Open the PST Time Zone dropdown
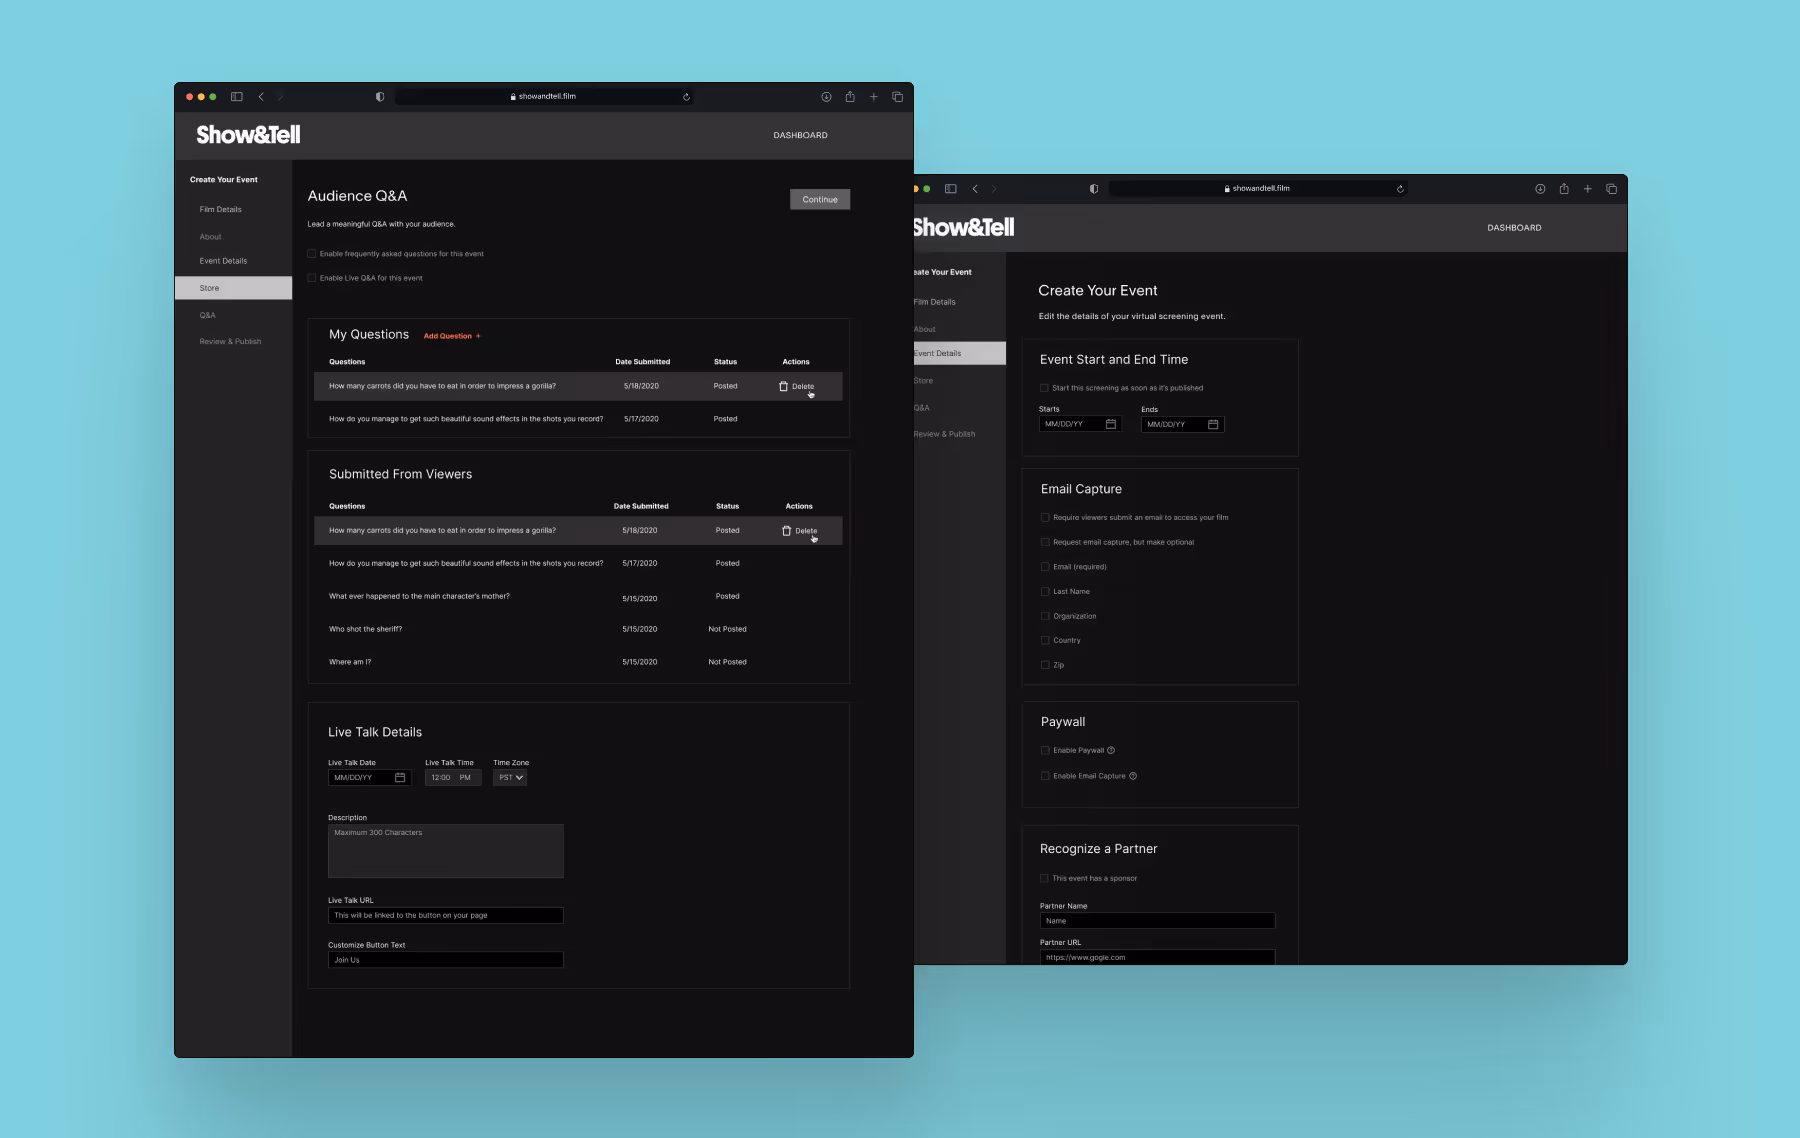 pos(510,777)
